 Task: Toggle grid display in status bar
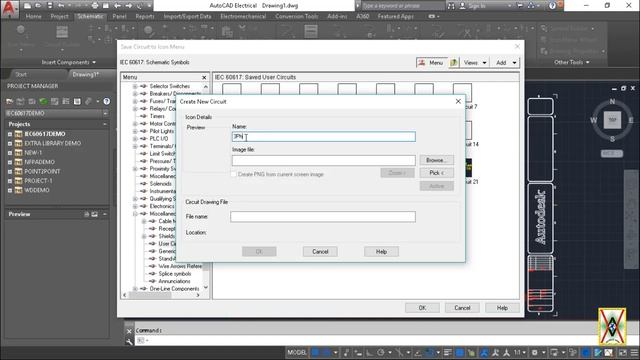coord(316,352)
